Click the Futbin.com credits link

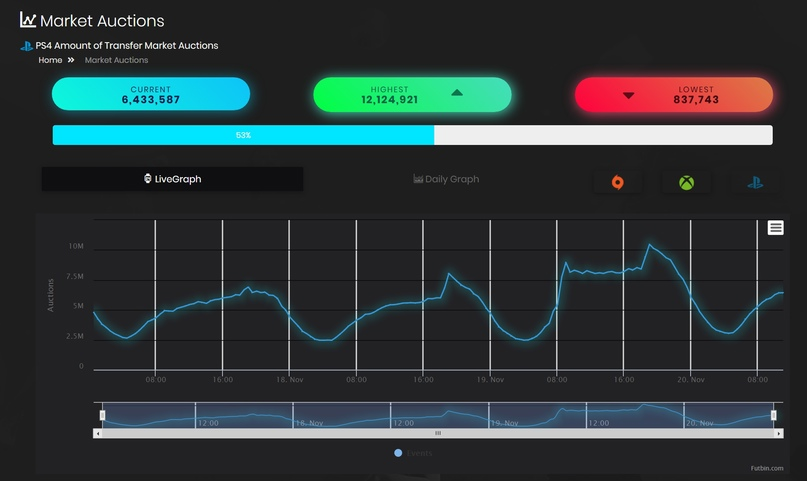tap(767, 468)
